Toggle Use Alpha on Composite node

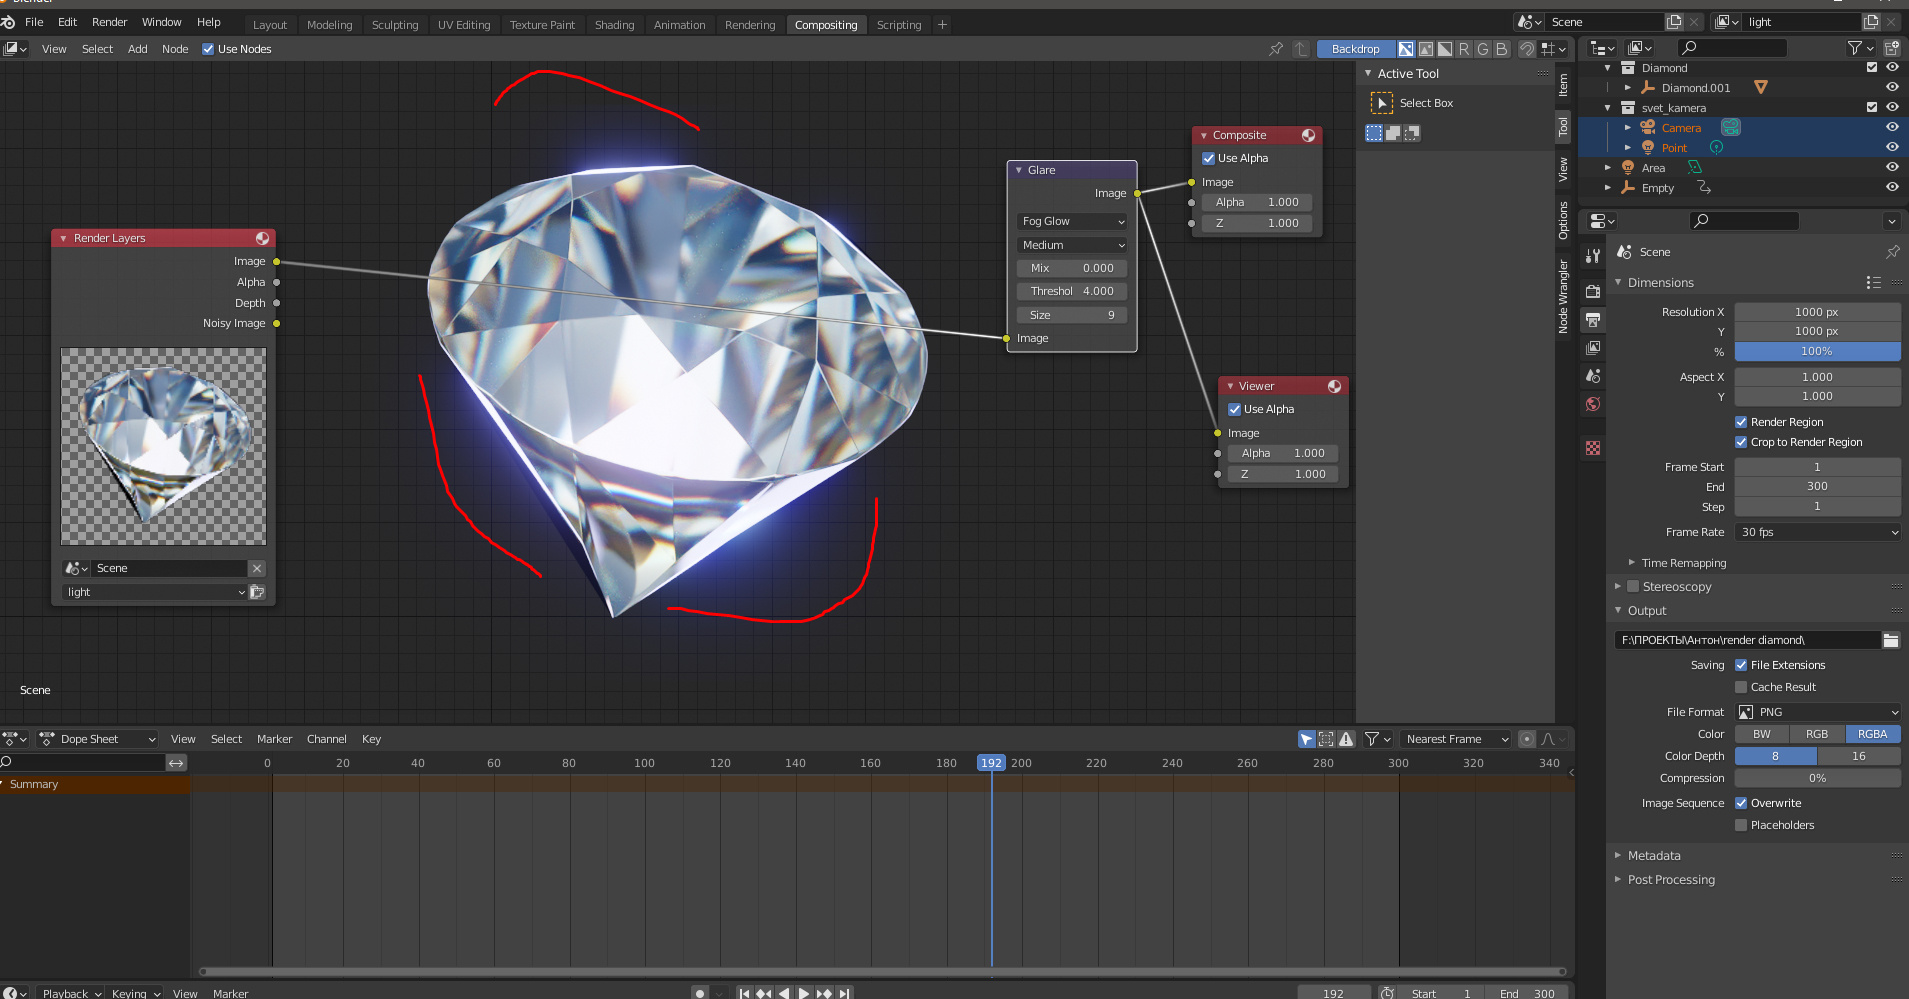tap(1209, 158)
